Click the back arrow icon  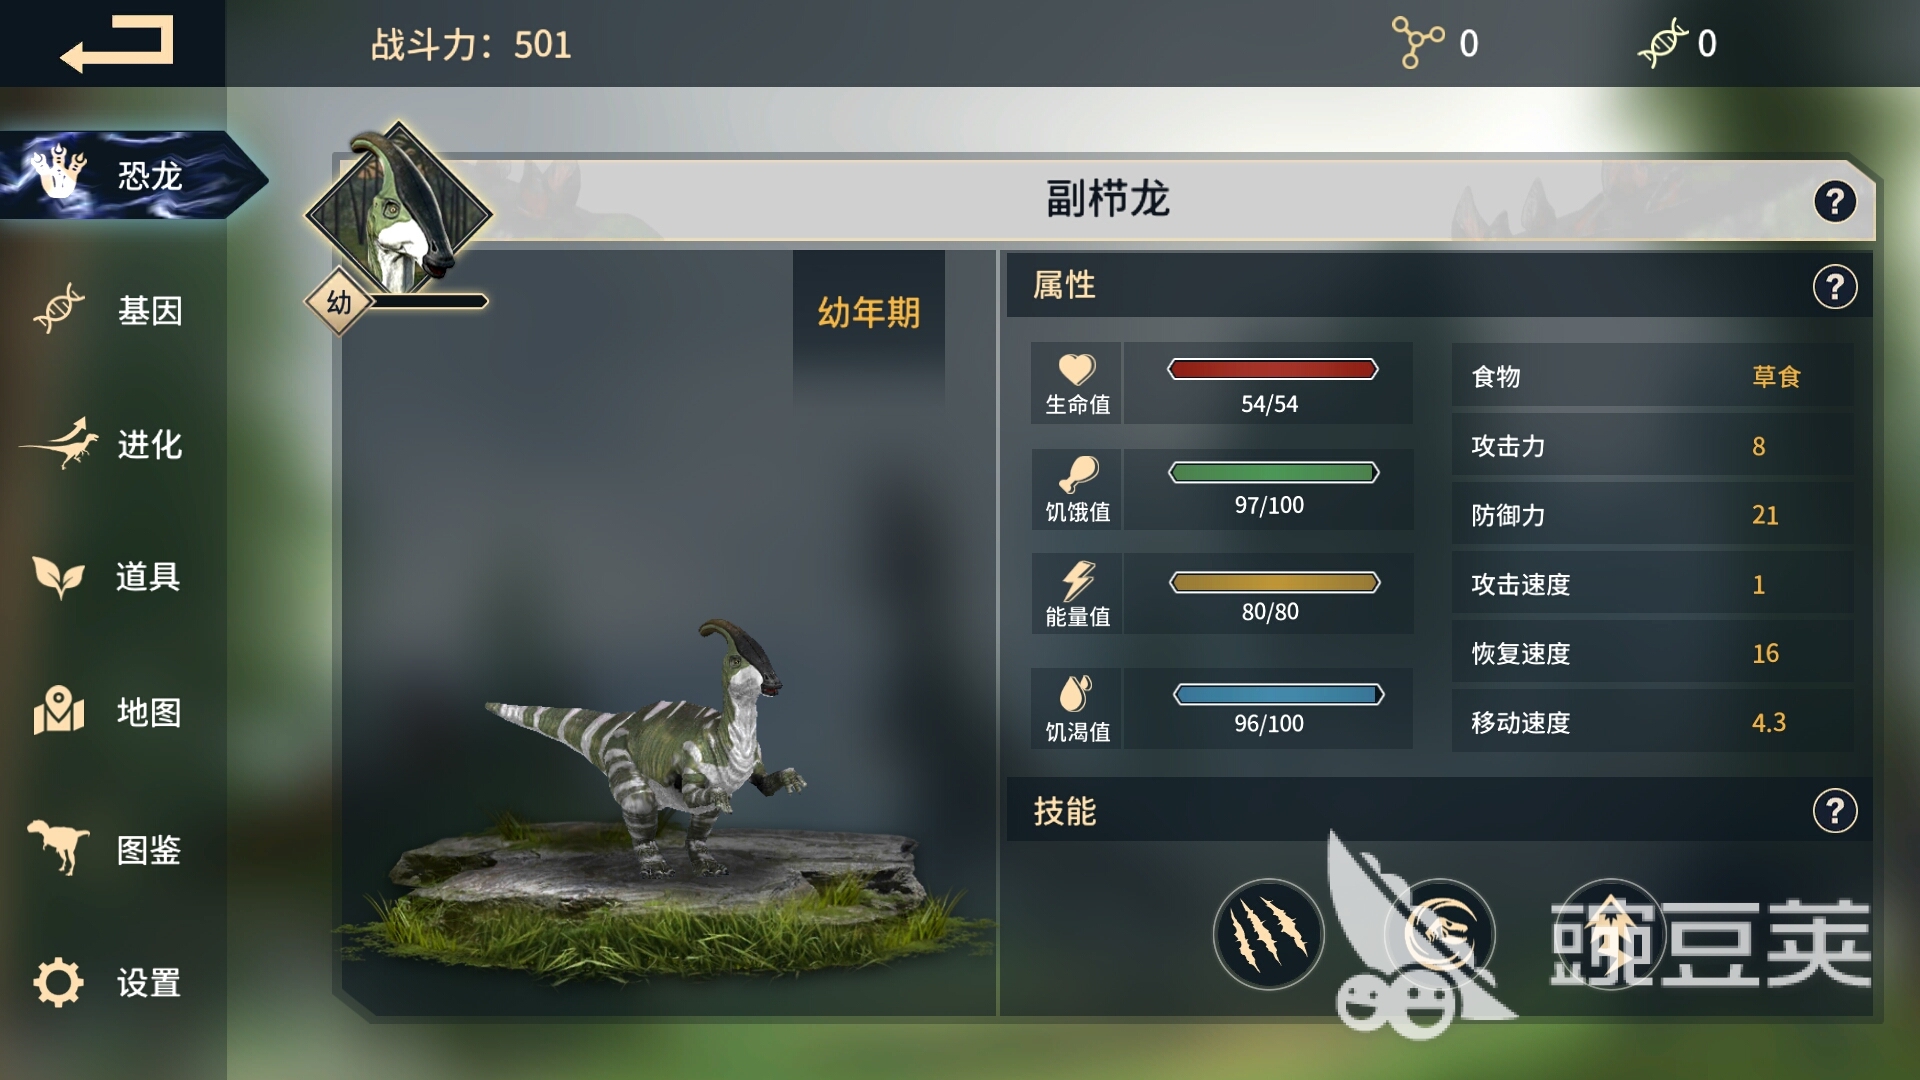(x=116, y=44)
